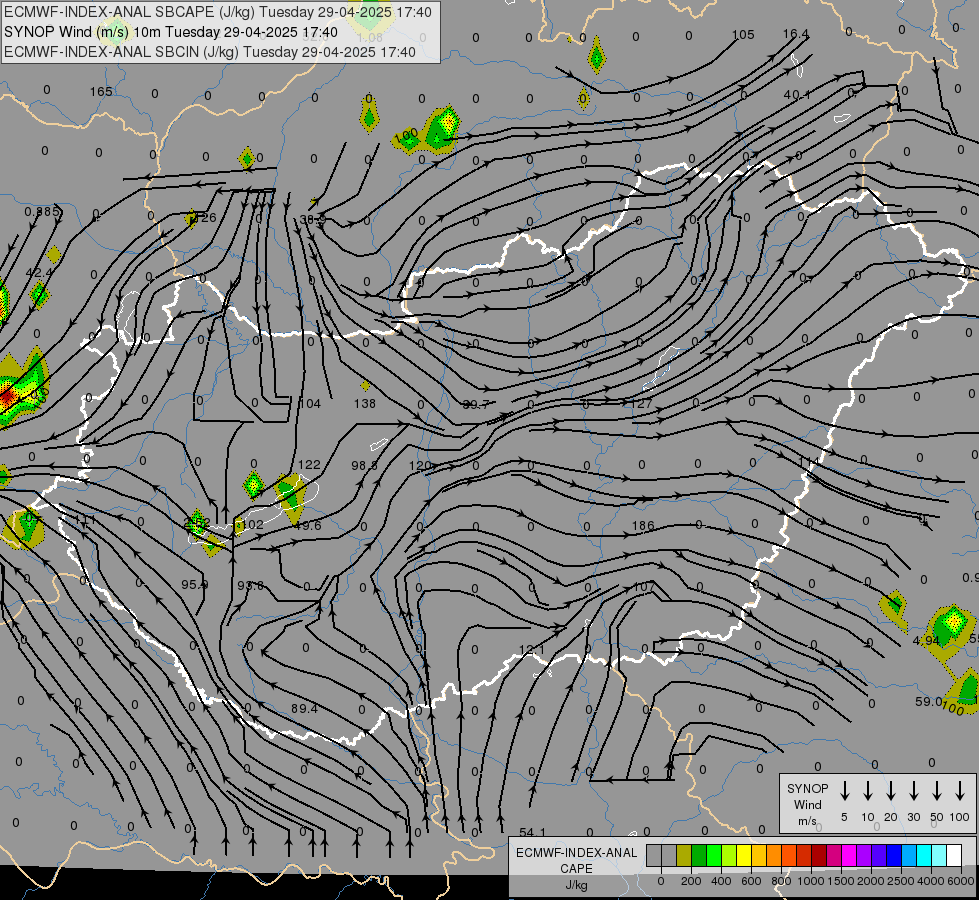Click the SBCAPE title line in header
This screenshot has width=979, height=900.
217,12
